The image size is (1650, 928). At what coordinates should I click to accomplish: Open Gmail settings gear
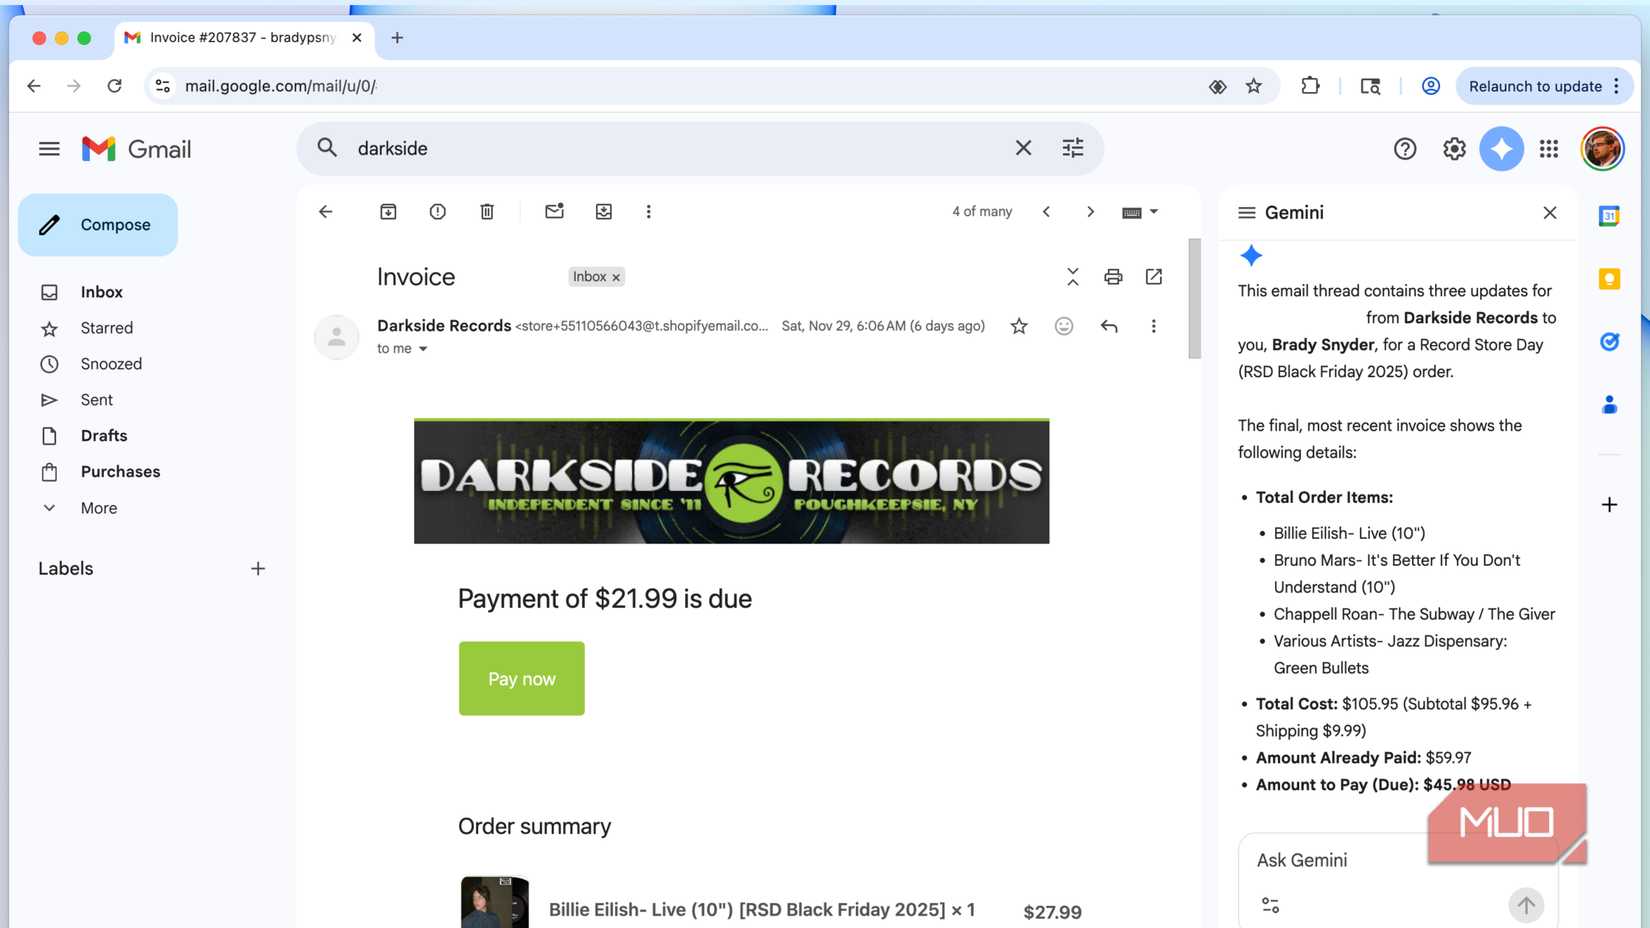1454,149
